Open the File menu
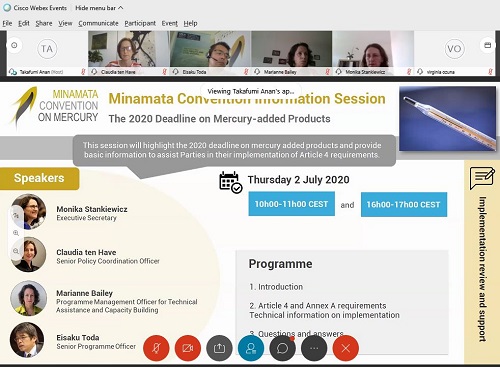The image size is (500, 367). click(7, 23)
